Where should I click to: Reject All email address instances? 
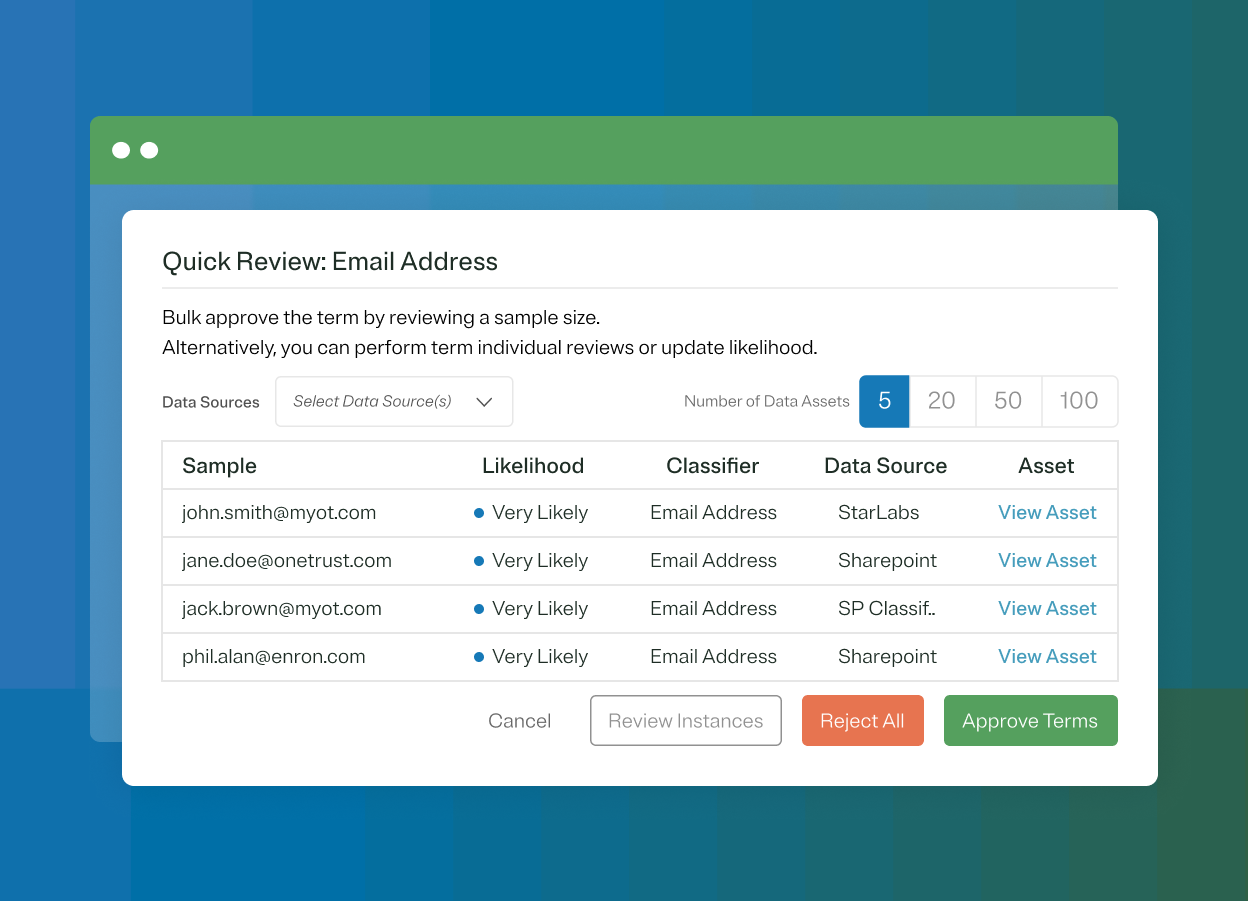[862, 720]
